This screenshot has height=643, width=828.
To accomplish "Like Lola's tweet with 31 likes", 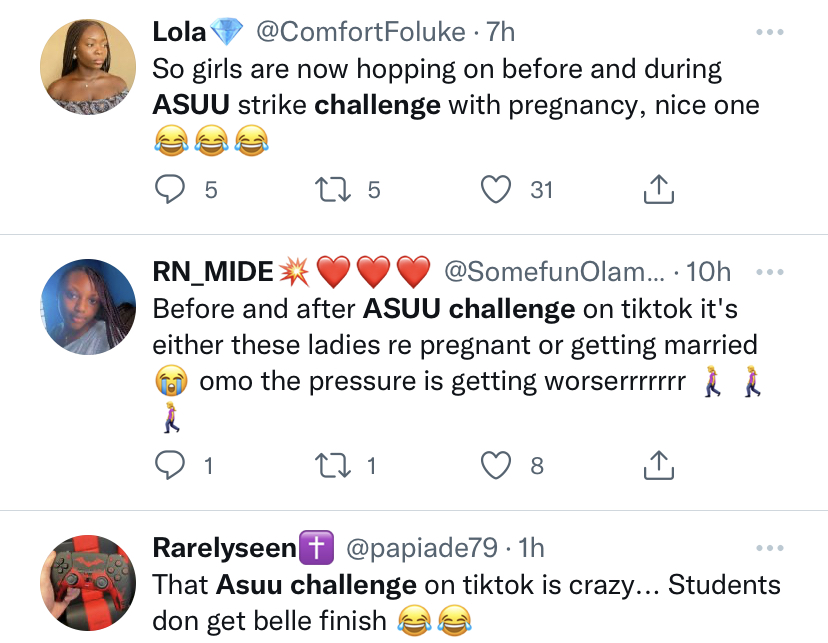I will point(496,189).
